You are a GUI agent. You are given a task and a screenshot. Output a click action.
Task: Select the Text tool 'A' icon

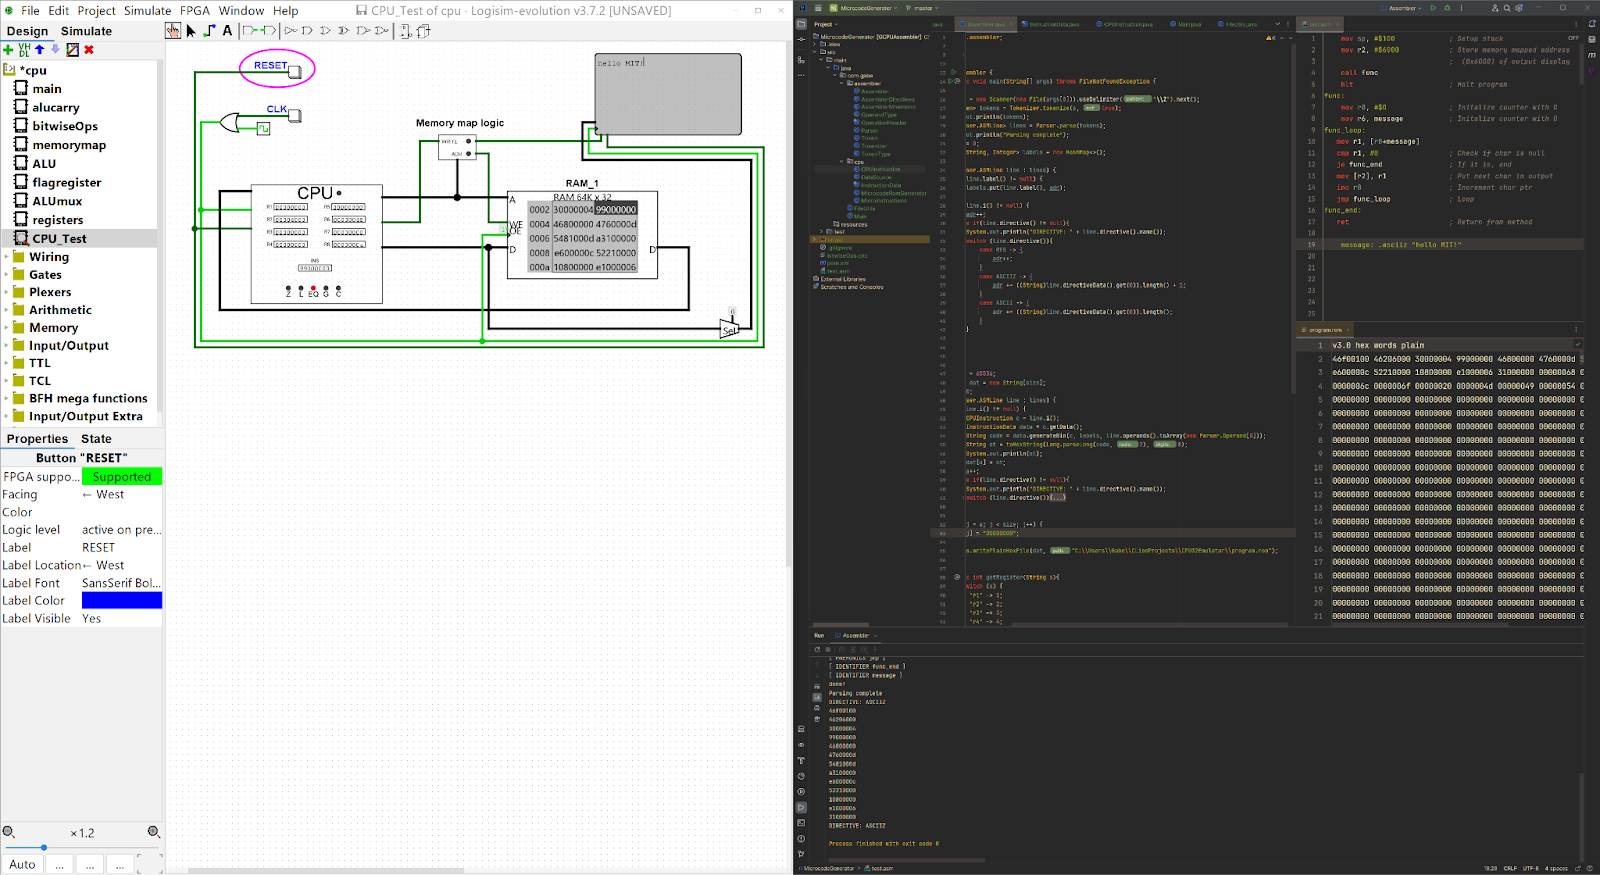[x=227, y=31]
